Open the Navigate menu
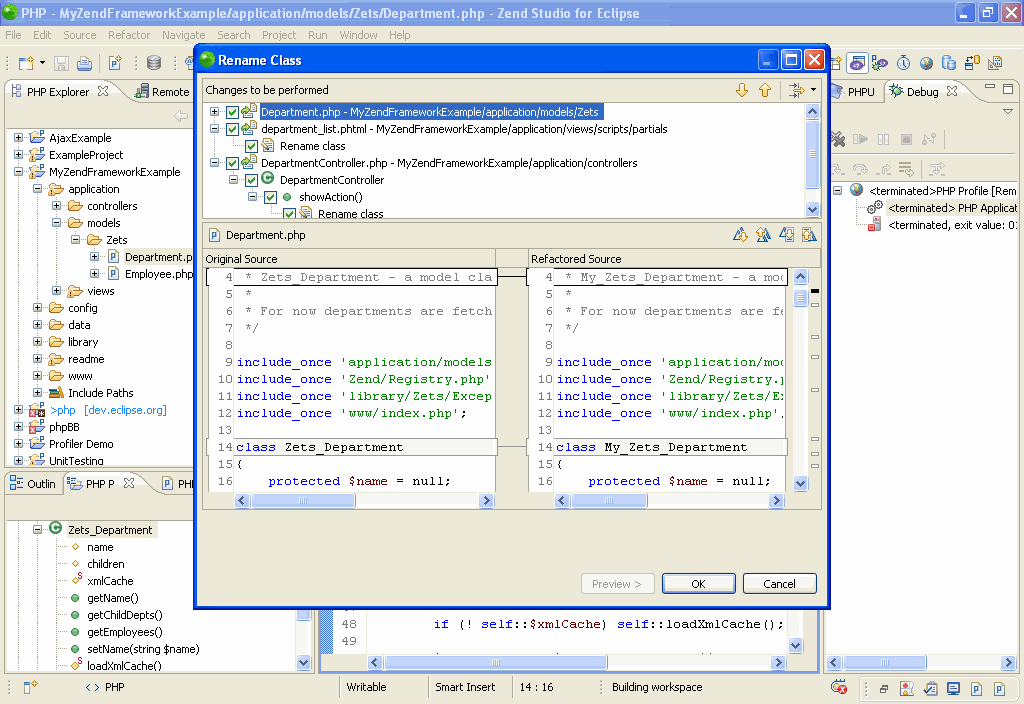Image resolution: width=1024 pixels, height=704 pixels. tap(184, 35)
